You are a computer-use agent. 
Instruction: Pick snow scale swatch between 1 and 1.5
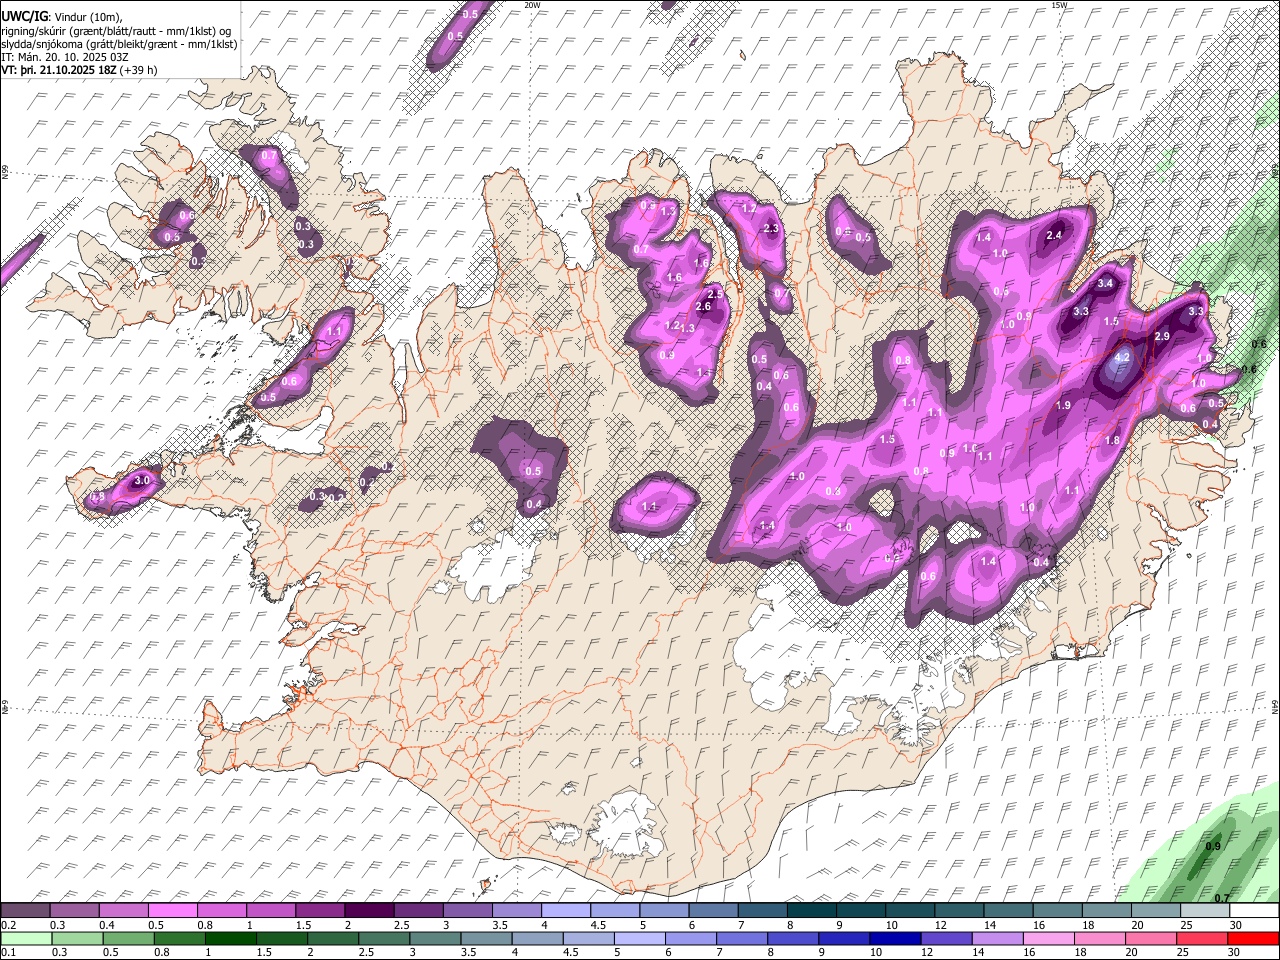[272, 911]
